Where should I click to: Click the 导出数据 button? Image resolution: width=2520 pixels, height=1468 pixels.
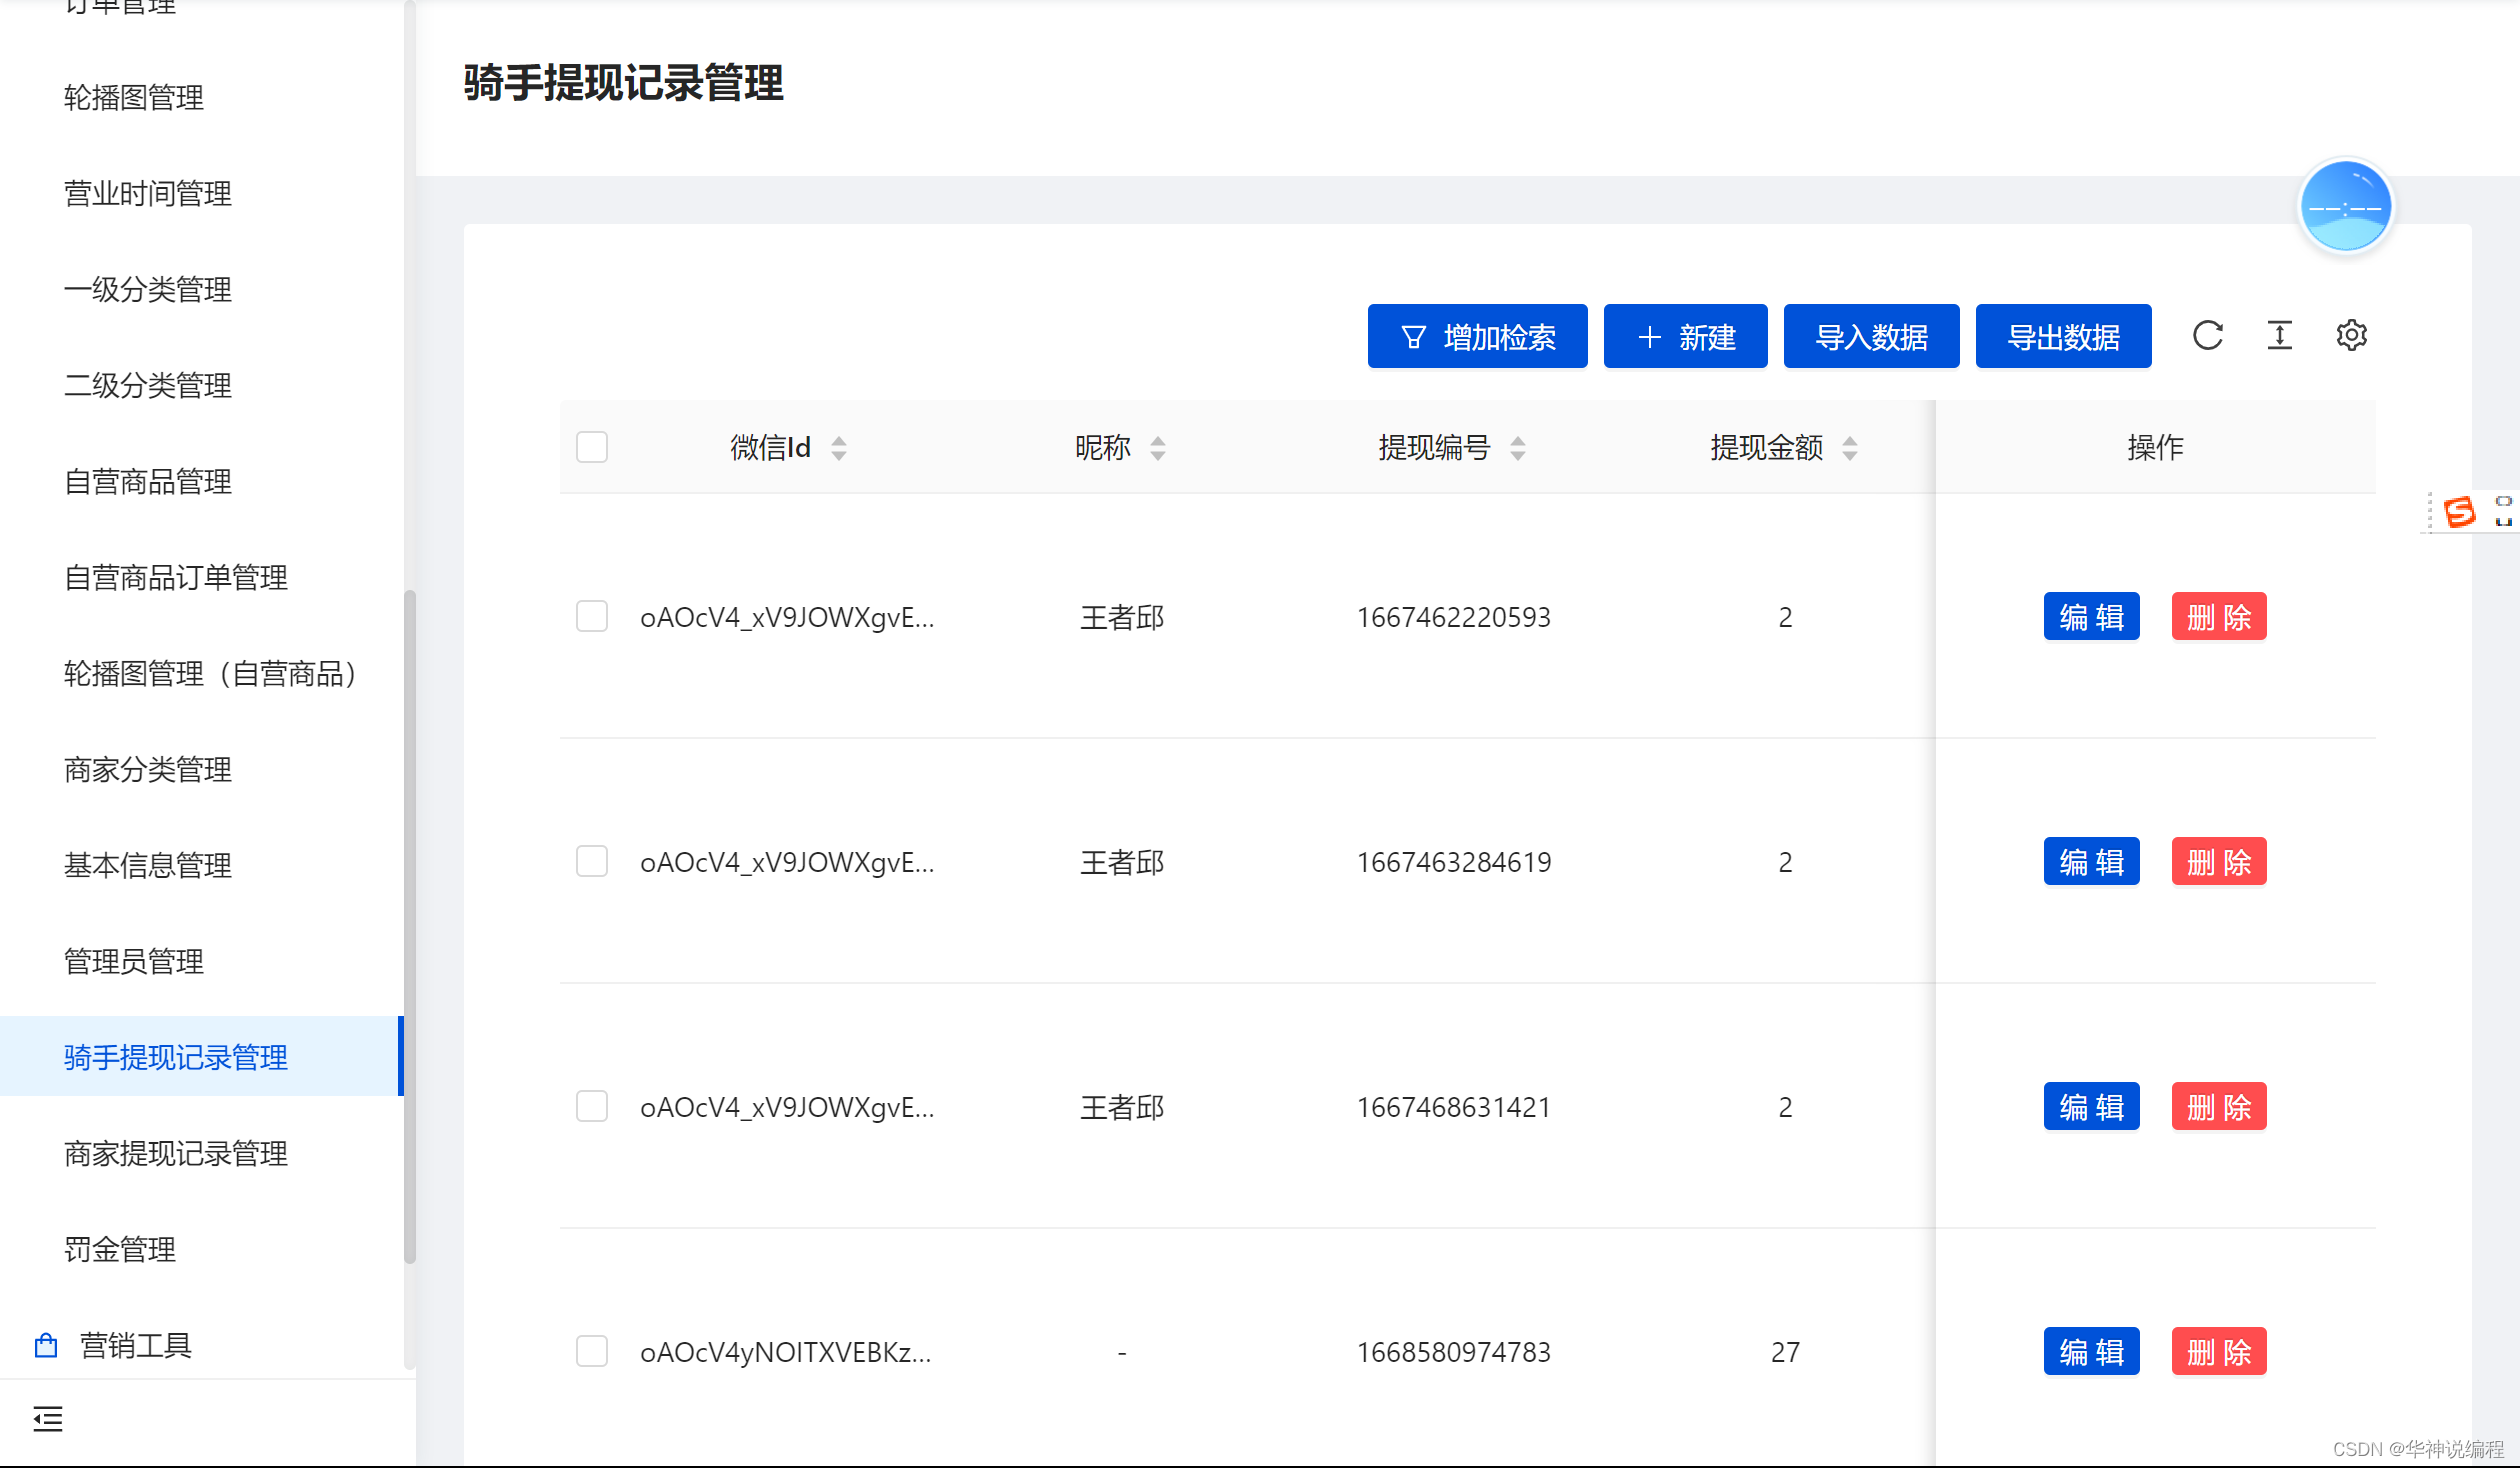pos(2063,337)
